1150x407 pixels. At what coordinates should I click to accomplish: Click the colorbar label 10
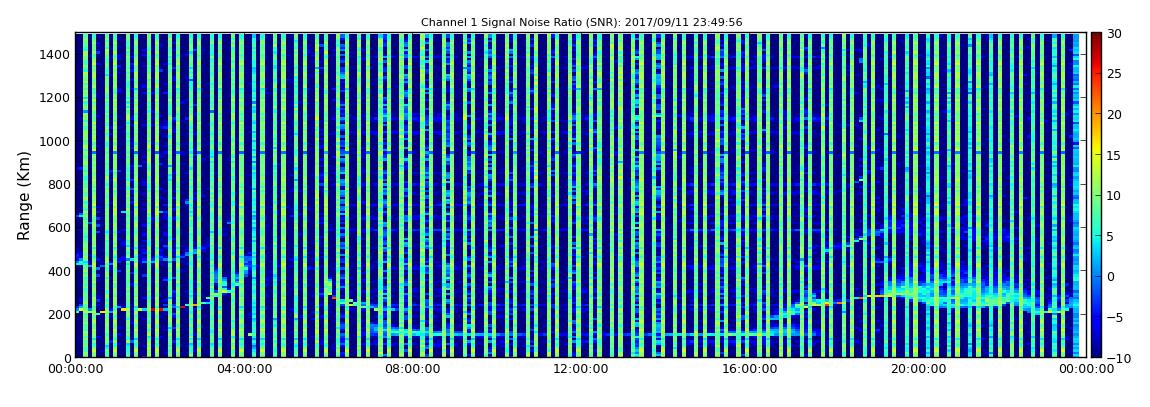(1115, 195)
